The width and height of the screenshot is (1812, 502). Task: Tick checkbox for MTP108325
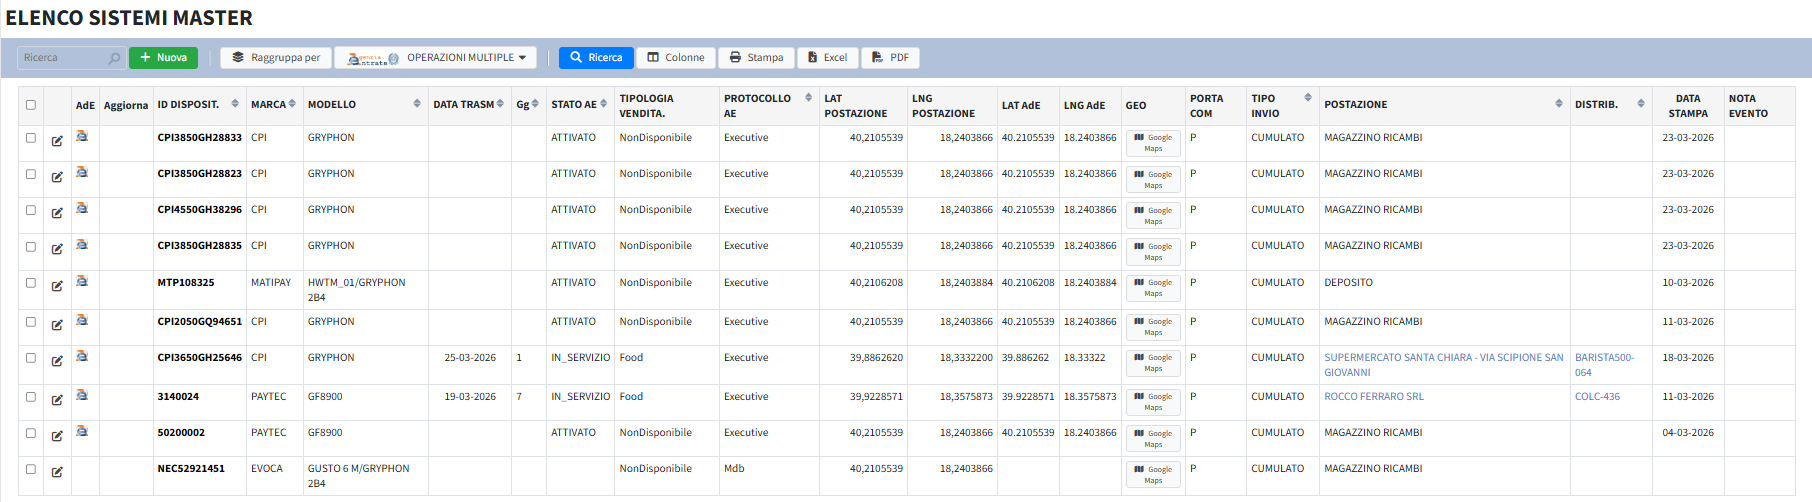tap(31, 283)
